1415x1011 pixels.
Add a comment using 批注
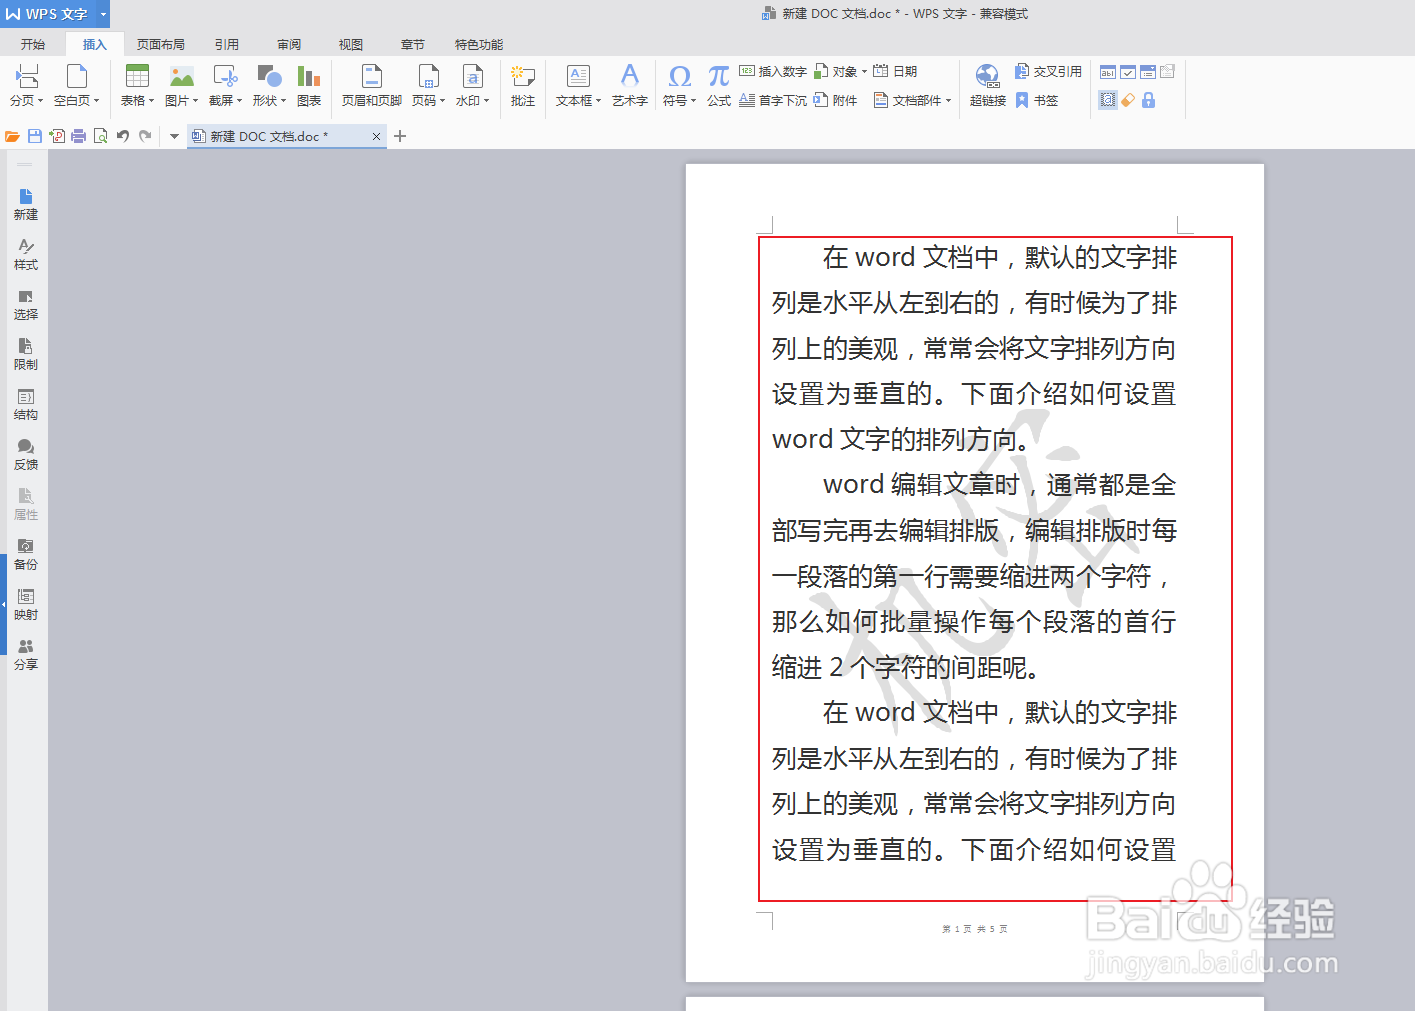(x=522, y=85)
